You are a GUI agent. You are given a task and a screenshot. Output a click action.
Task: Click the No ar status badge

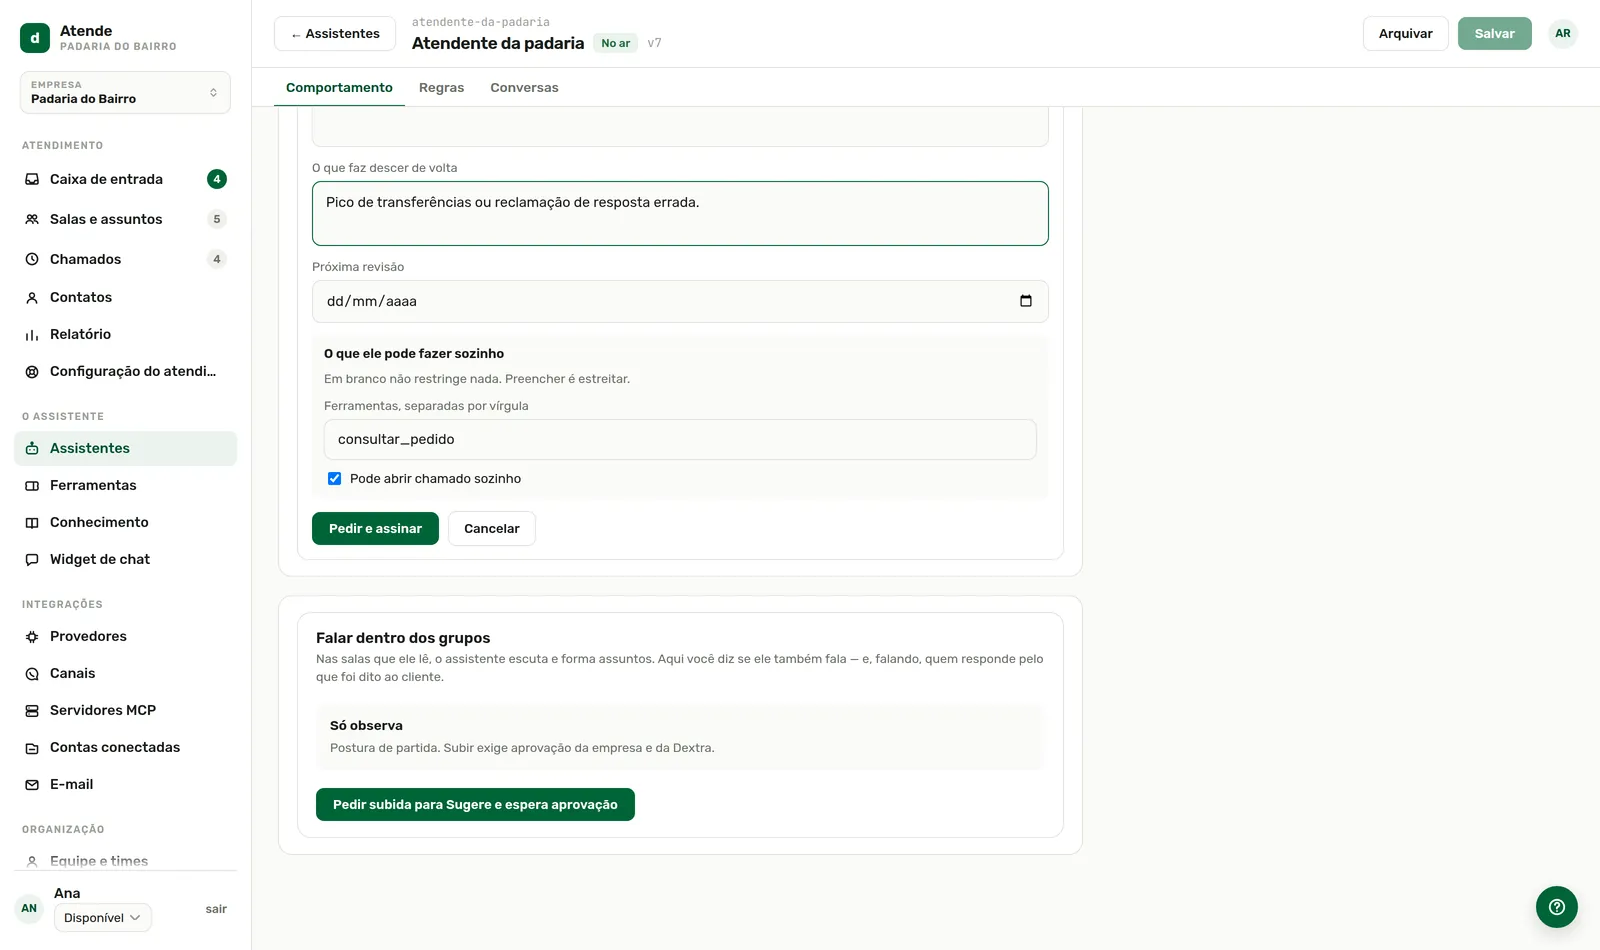615,43
